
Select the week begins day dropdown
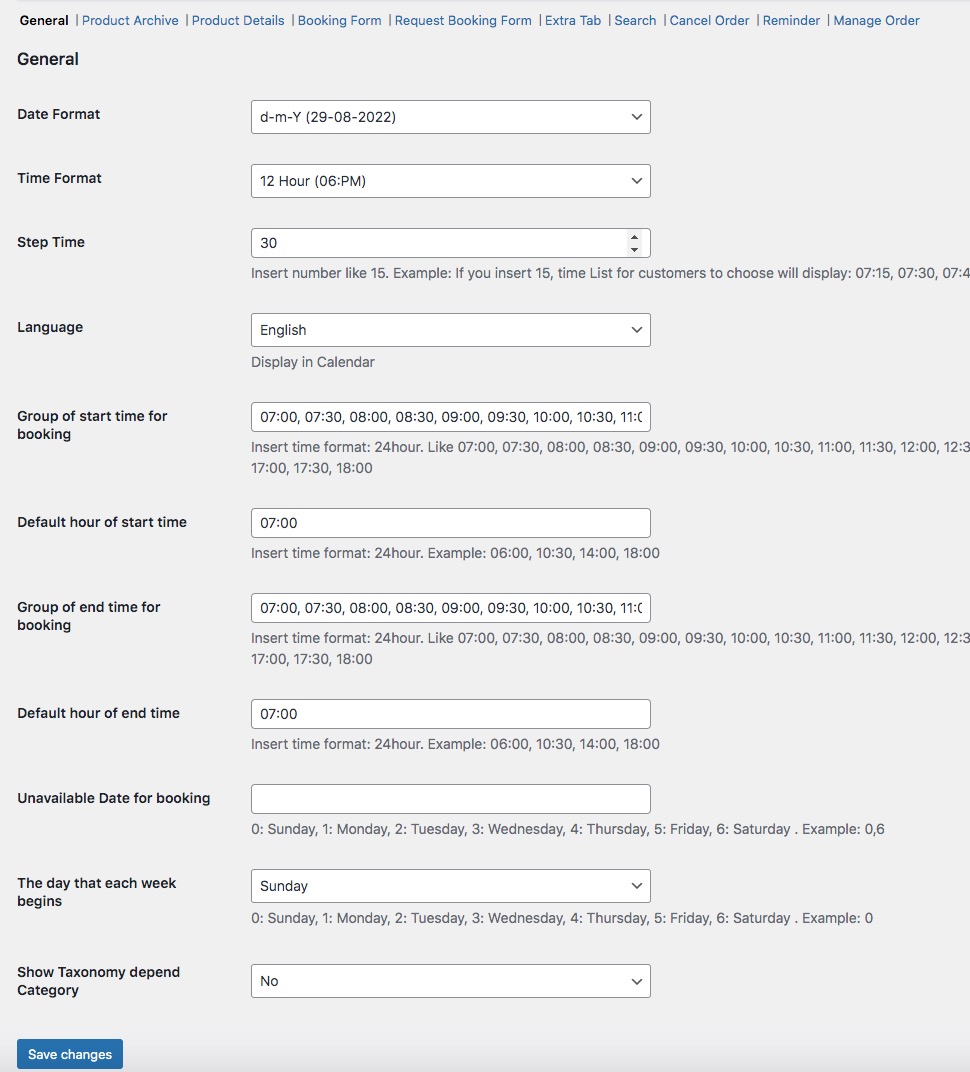click(x=450, y=886)
